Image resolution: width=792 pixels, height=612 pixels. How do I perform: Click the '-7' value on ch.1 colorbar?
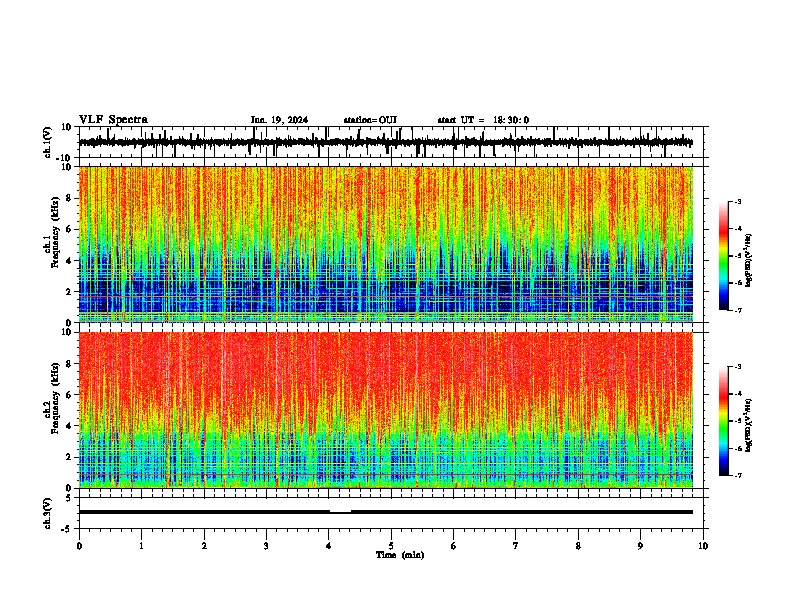click(x=737, y=310)
